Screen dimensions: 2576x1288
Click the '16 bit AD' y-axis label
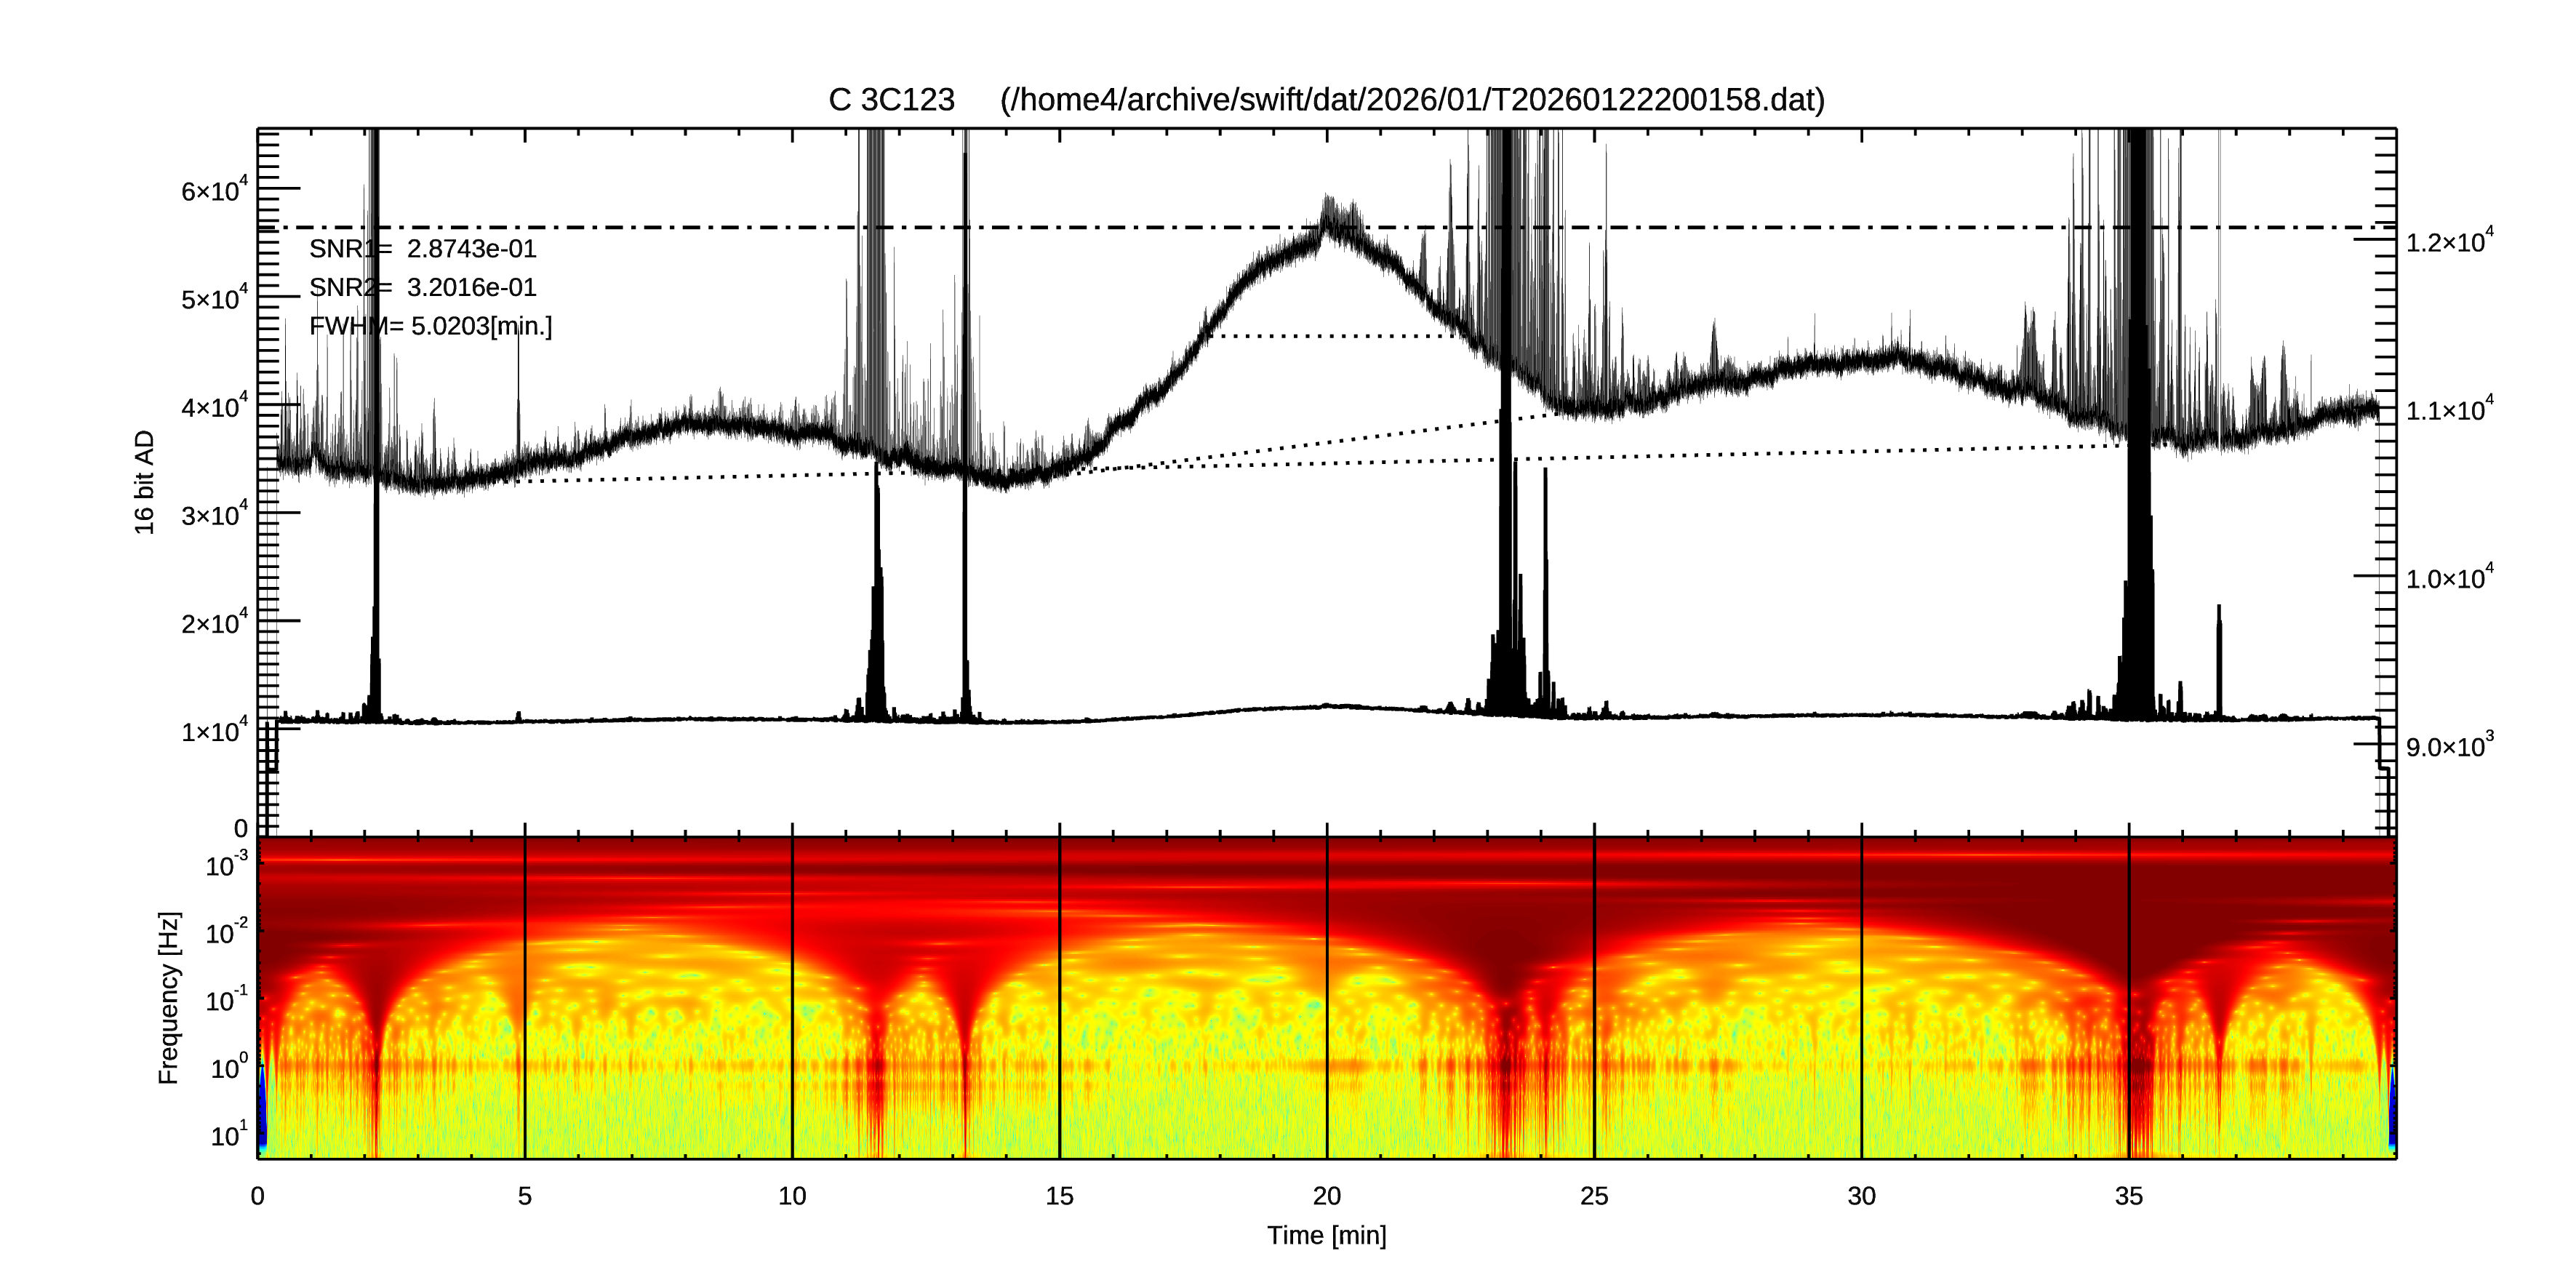[x=145, y=482]
